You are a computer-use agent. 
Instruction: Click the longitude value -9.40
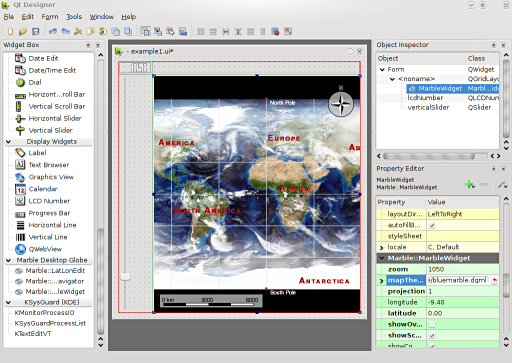click(x=463, y=302)
